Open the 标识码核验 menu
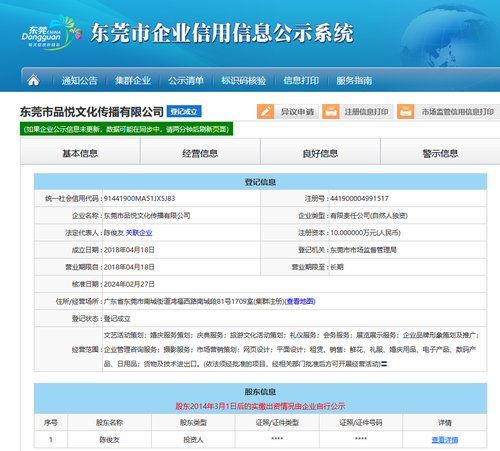This screenshot has height=451, width=500. (x=243, y=81)
